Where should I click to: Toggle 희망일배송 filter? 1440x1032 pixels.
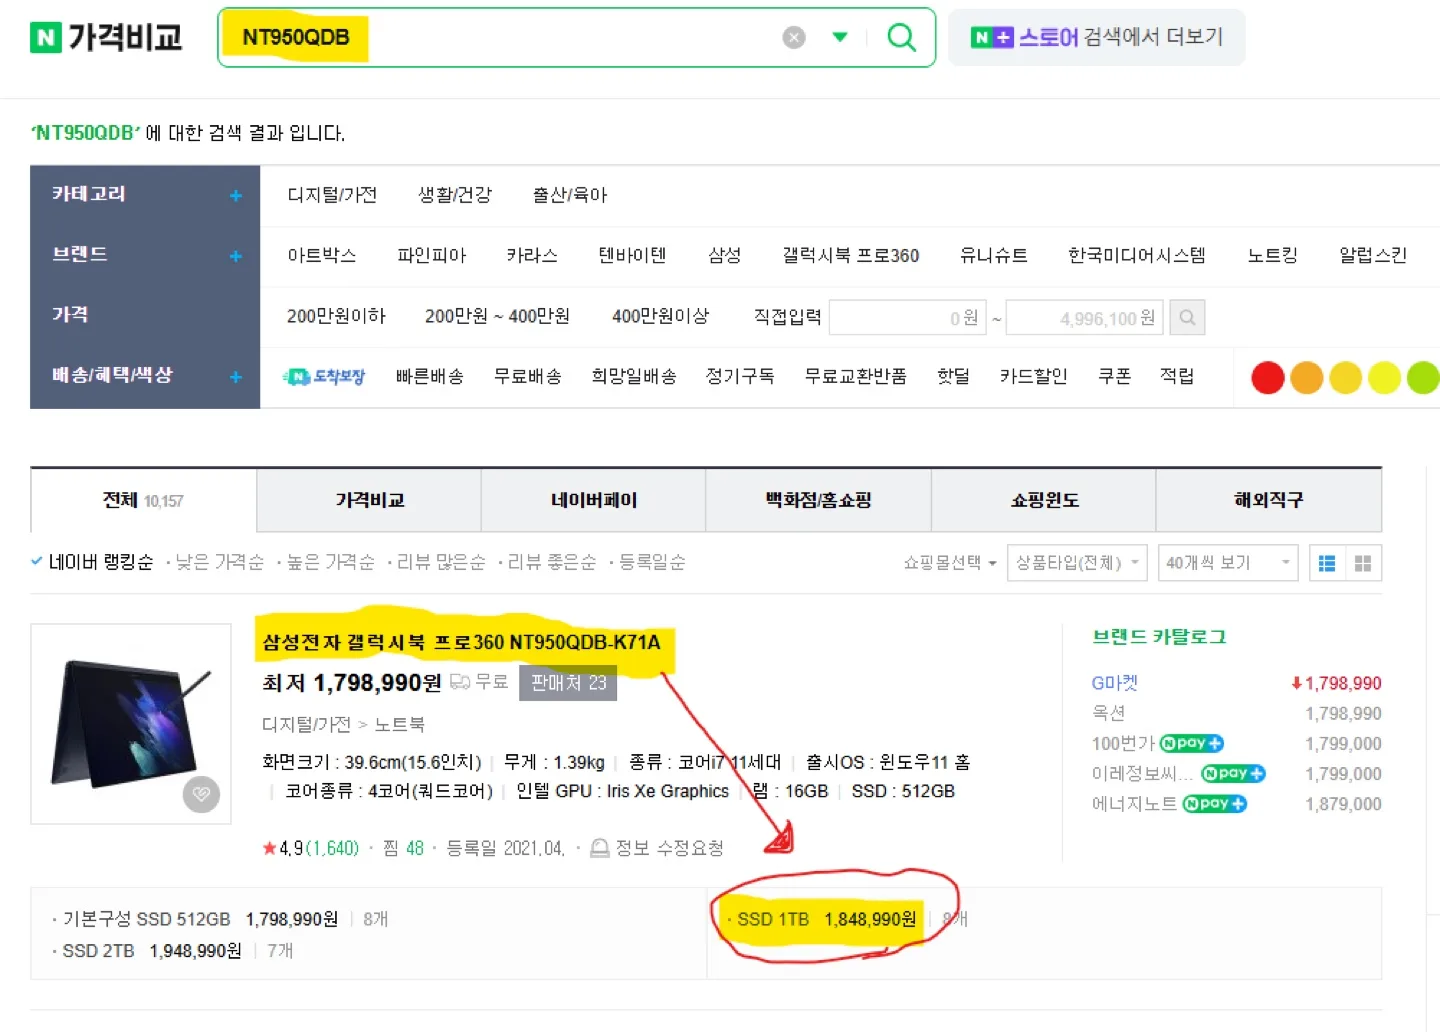(634, 377)
